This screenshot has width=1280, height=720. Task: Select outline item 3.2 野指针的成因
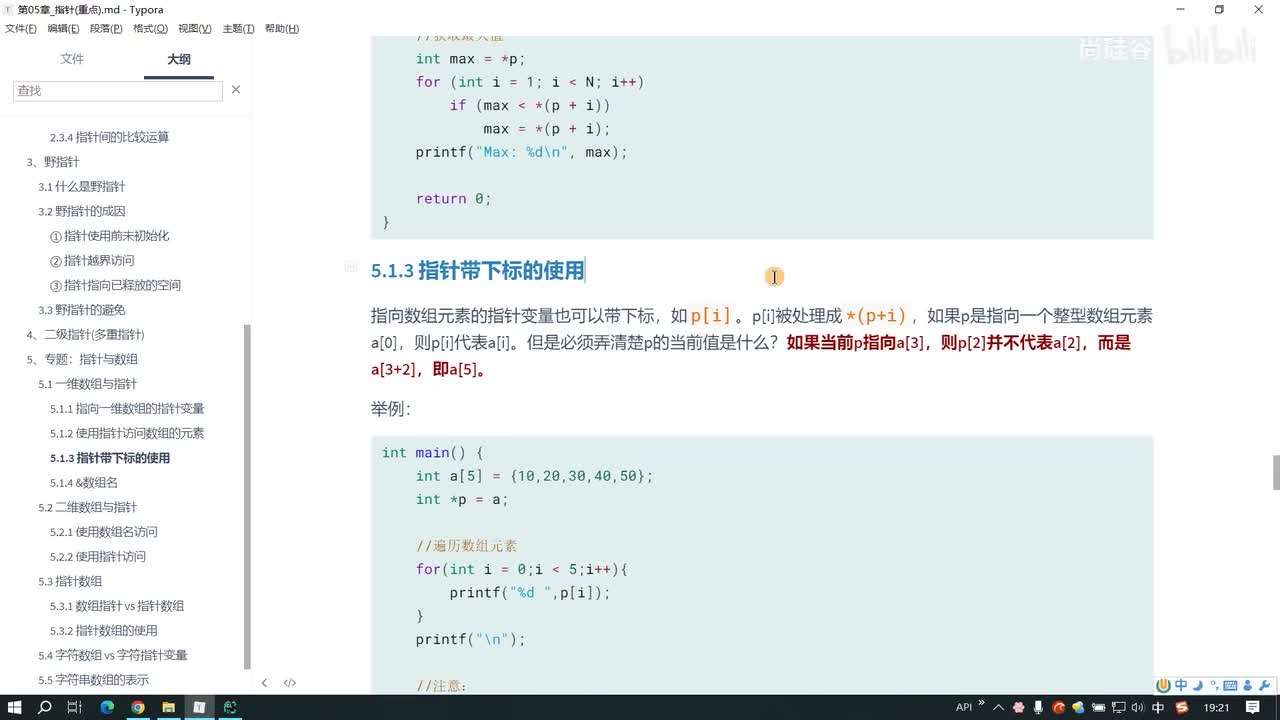coord(82,211)
